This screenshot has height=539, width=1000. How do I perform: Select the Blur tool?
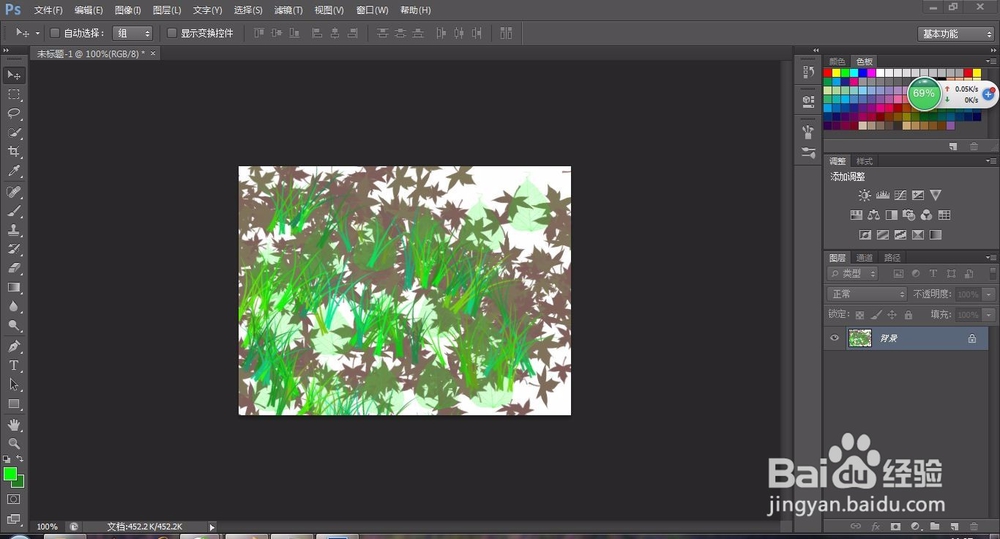(14, 307)
